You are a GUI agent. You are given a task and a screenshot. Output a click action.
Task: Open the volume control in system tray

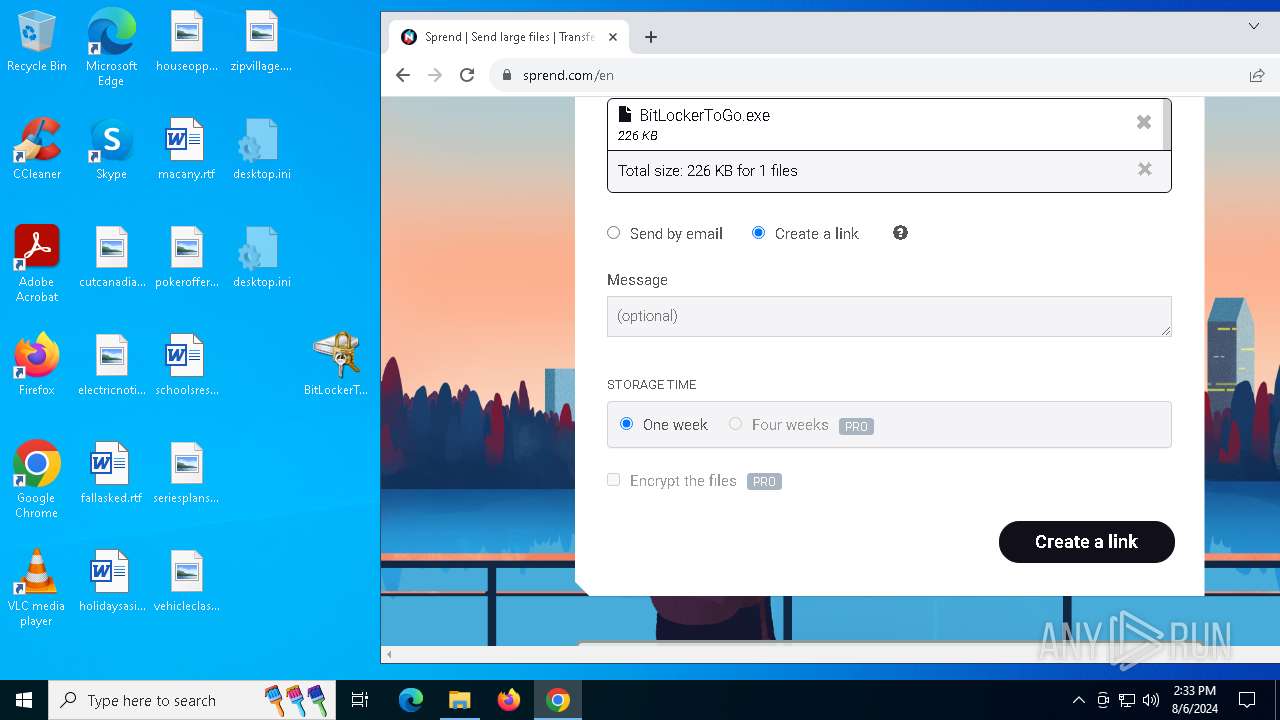pyautogui.click(x=1151, y=700)
